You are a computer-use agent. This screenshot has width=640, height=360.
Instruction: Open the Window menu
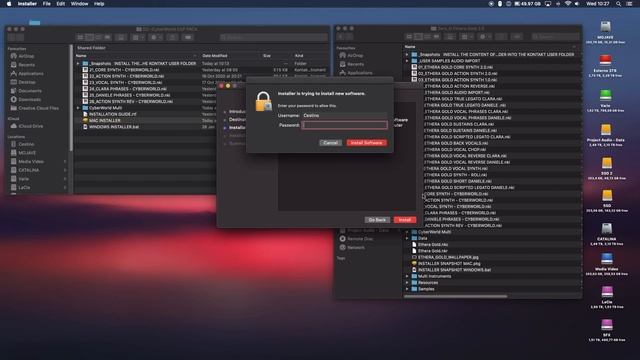click(79, 4)
